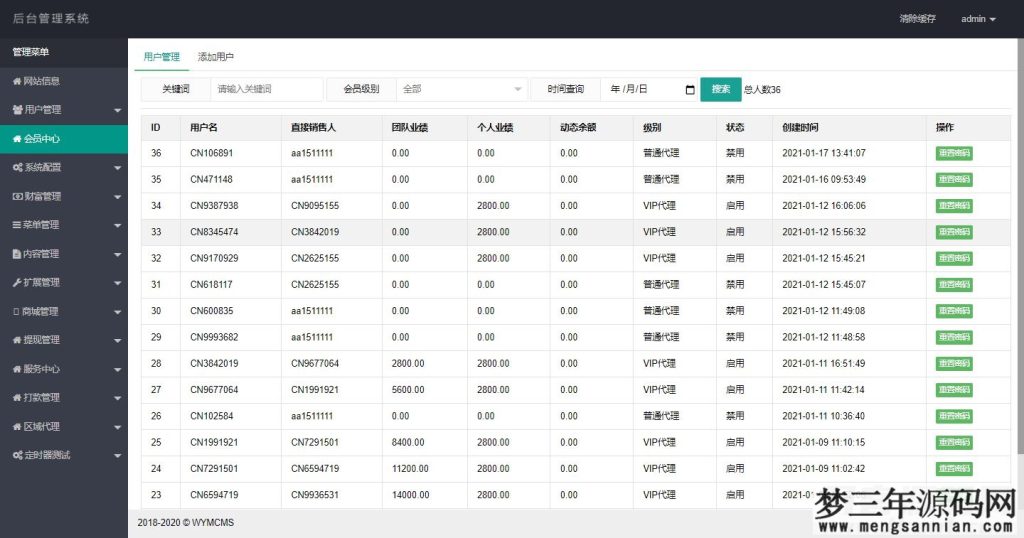The width and height of the screenshot is (1024, 538).
Task: Click the 管理菜单 sidebar header
Action: pos(31,52)
